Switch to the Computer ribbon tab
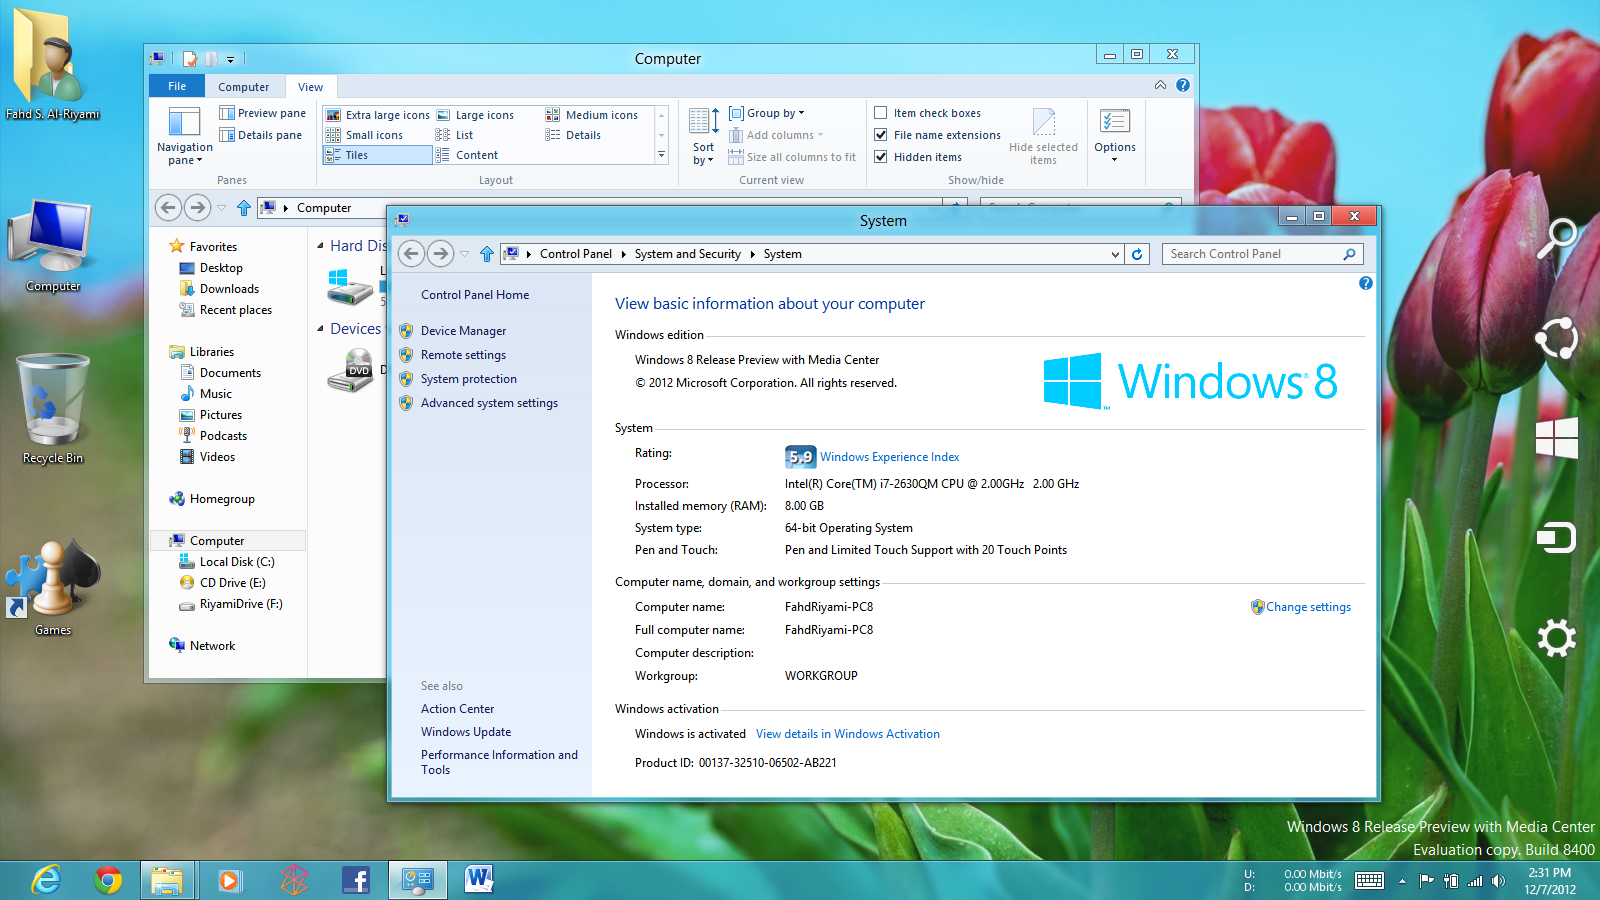1600x900 pixels. pos(243,87)
